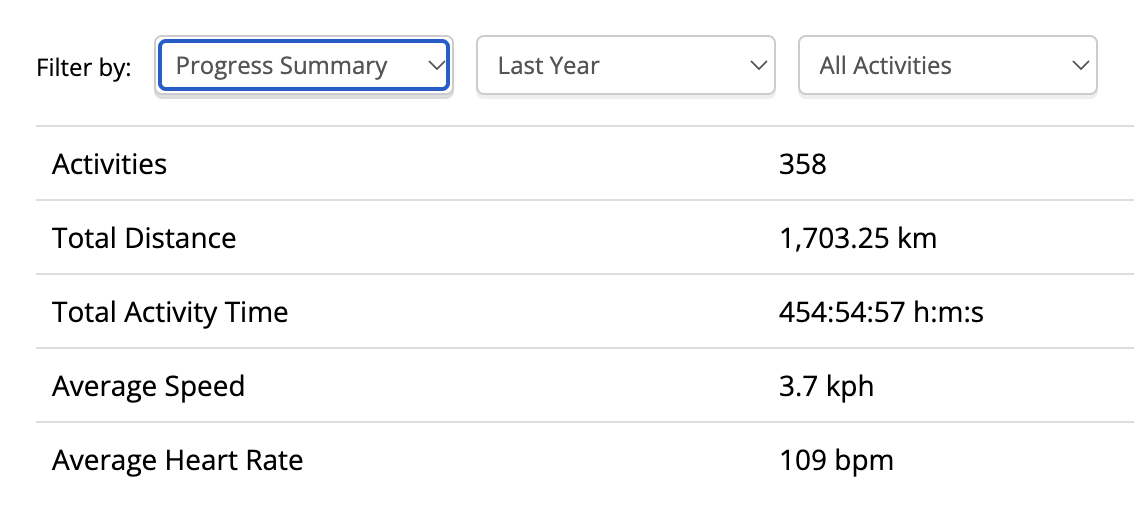This screenshot has width=1134, height=512.
Task: Click the chevron arrow beside All Activities
Action: point(1079,66)
